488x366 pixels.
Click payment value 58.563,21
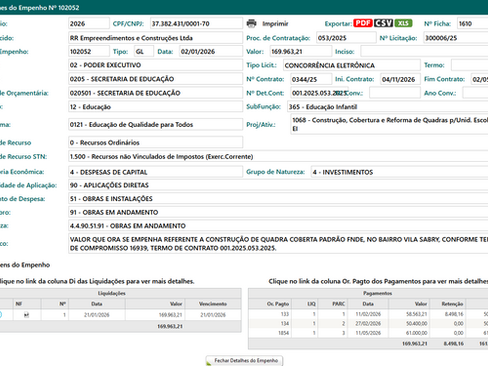[x=416, y=314]
